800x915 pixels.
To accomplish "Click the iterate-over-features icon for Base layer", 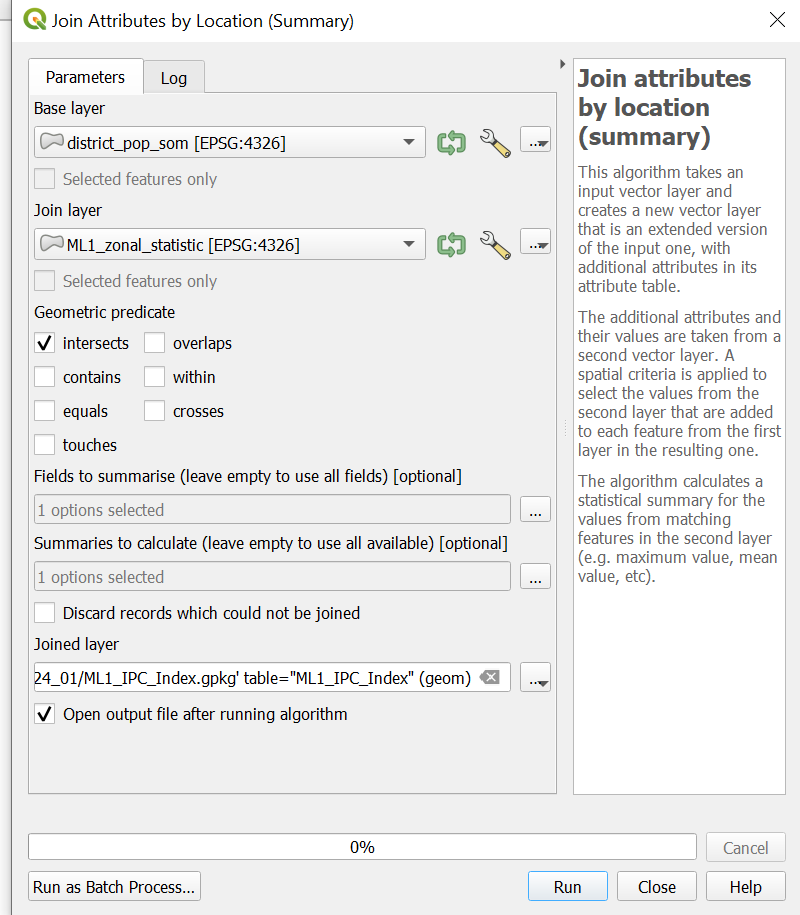I will 451,143.
